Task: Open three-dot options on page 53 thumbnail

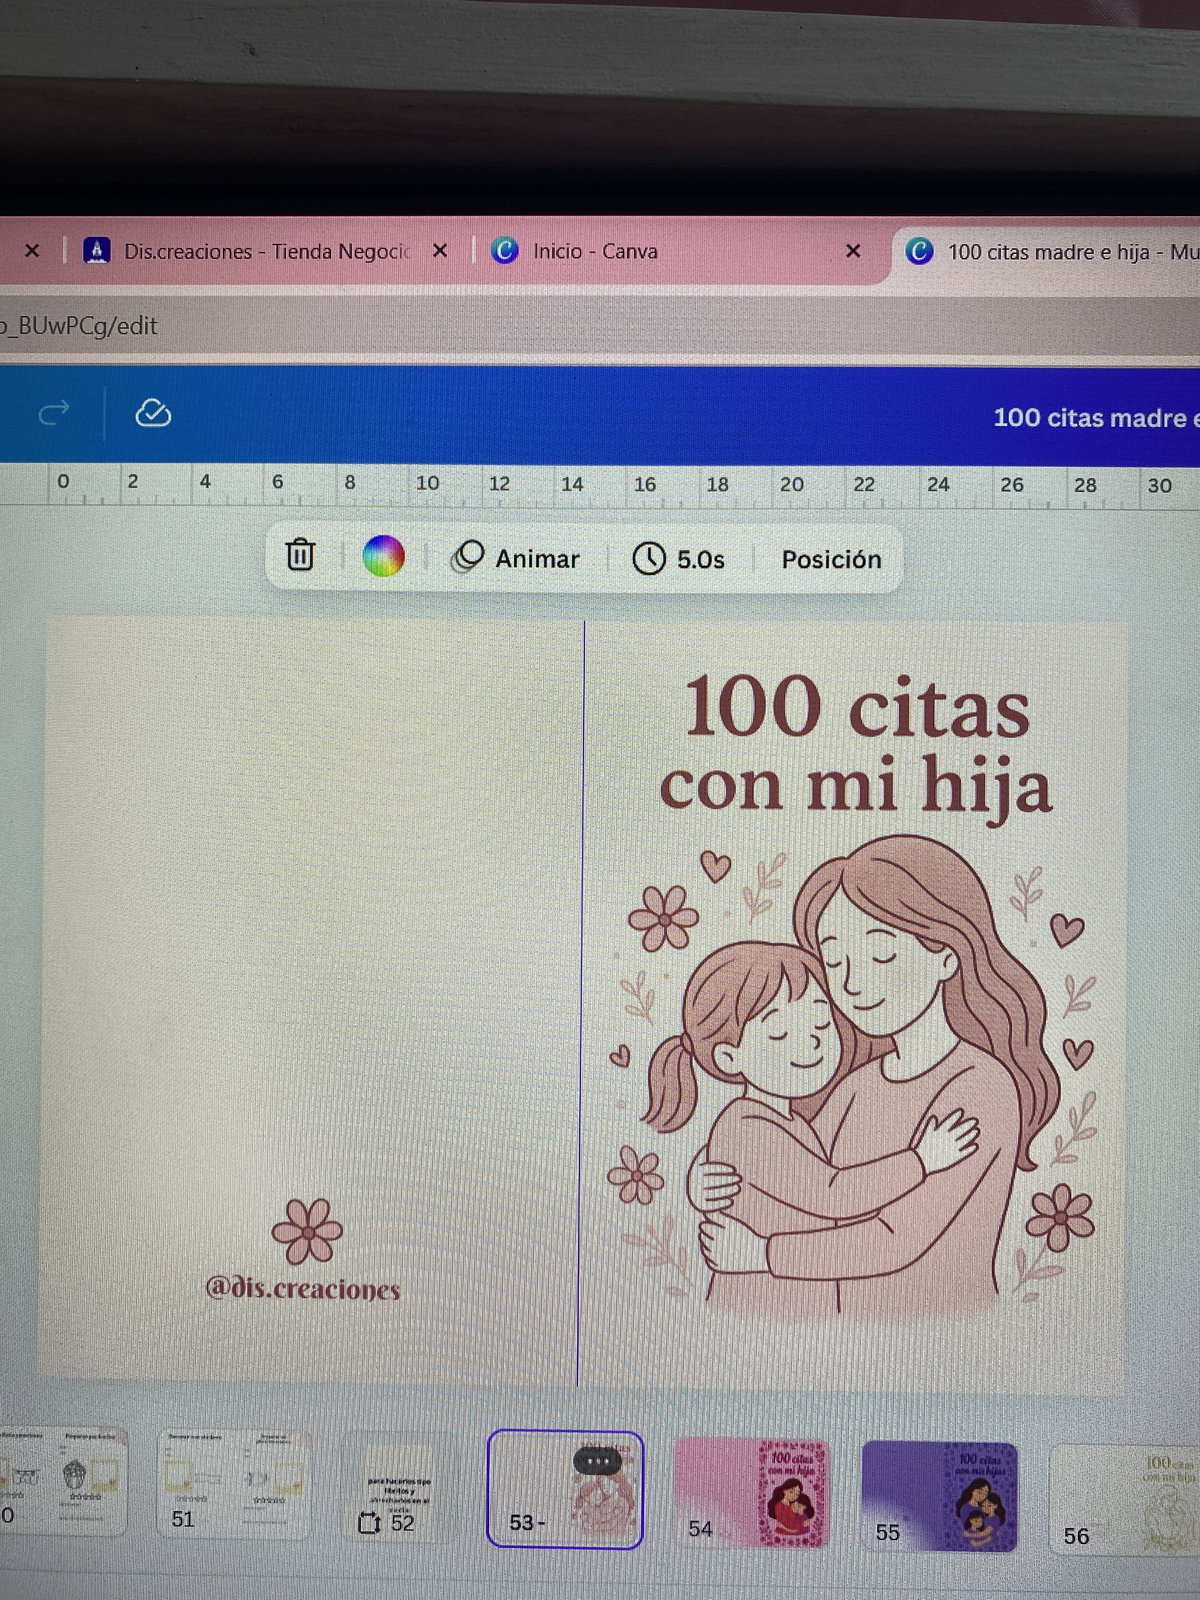Action: [x=597, y=1461]
